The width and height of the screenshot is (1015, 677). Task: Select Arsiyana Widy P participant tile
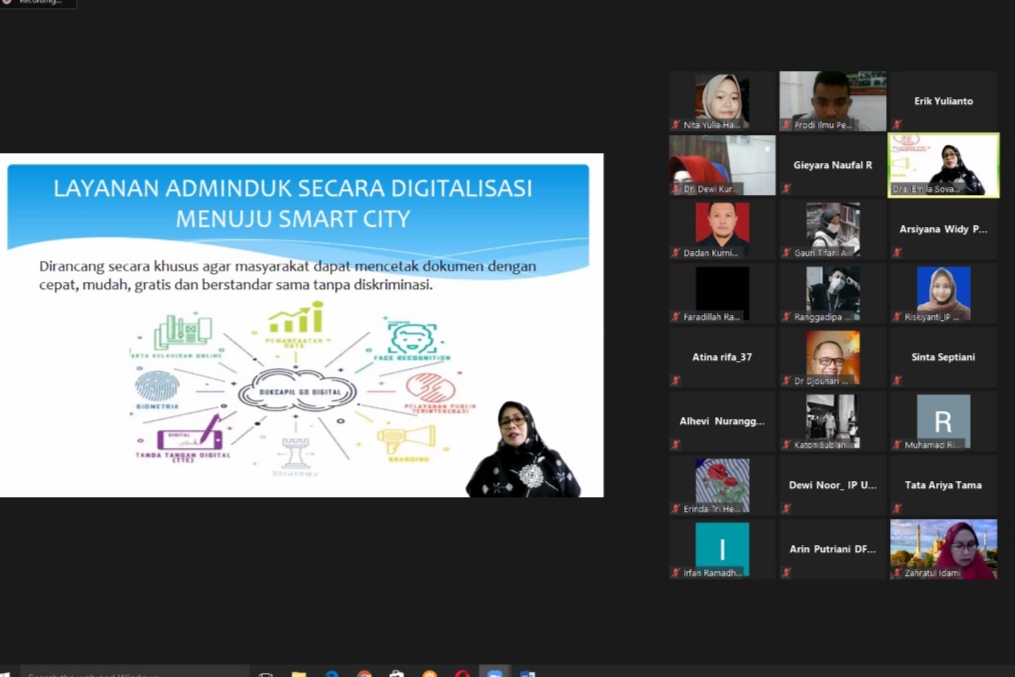pos(943,229)
